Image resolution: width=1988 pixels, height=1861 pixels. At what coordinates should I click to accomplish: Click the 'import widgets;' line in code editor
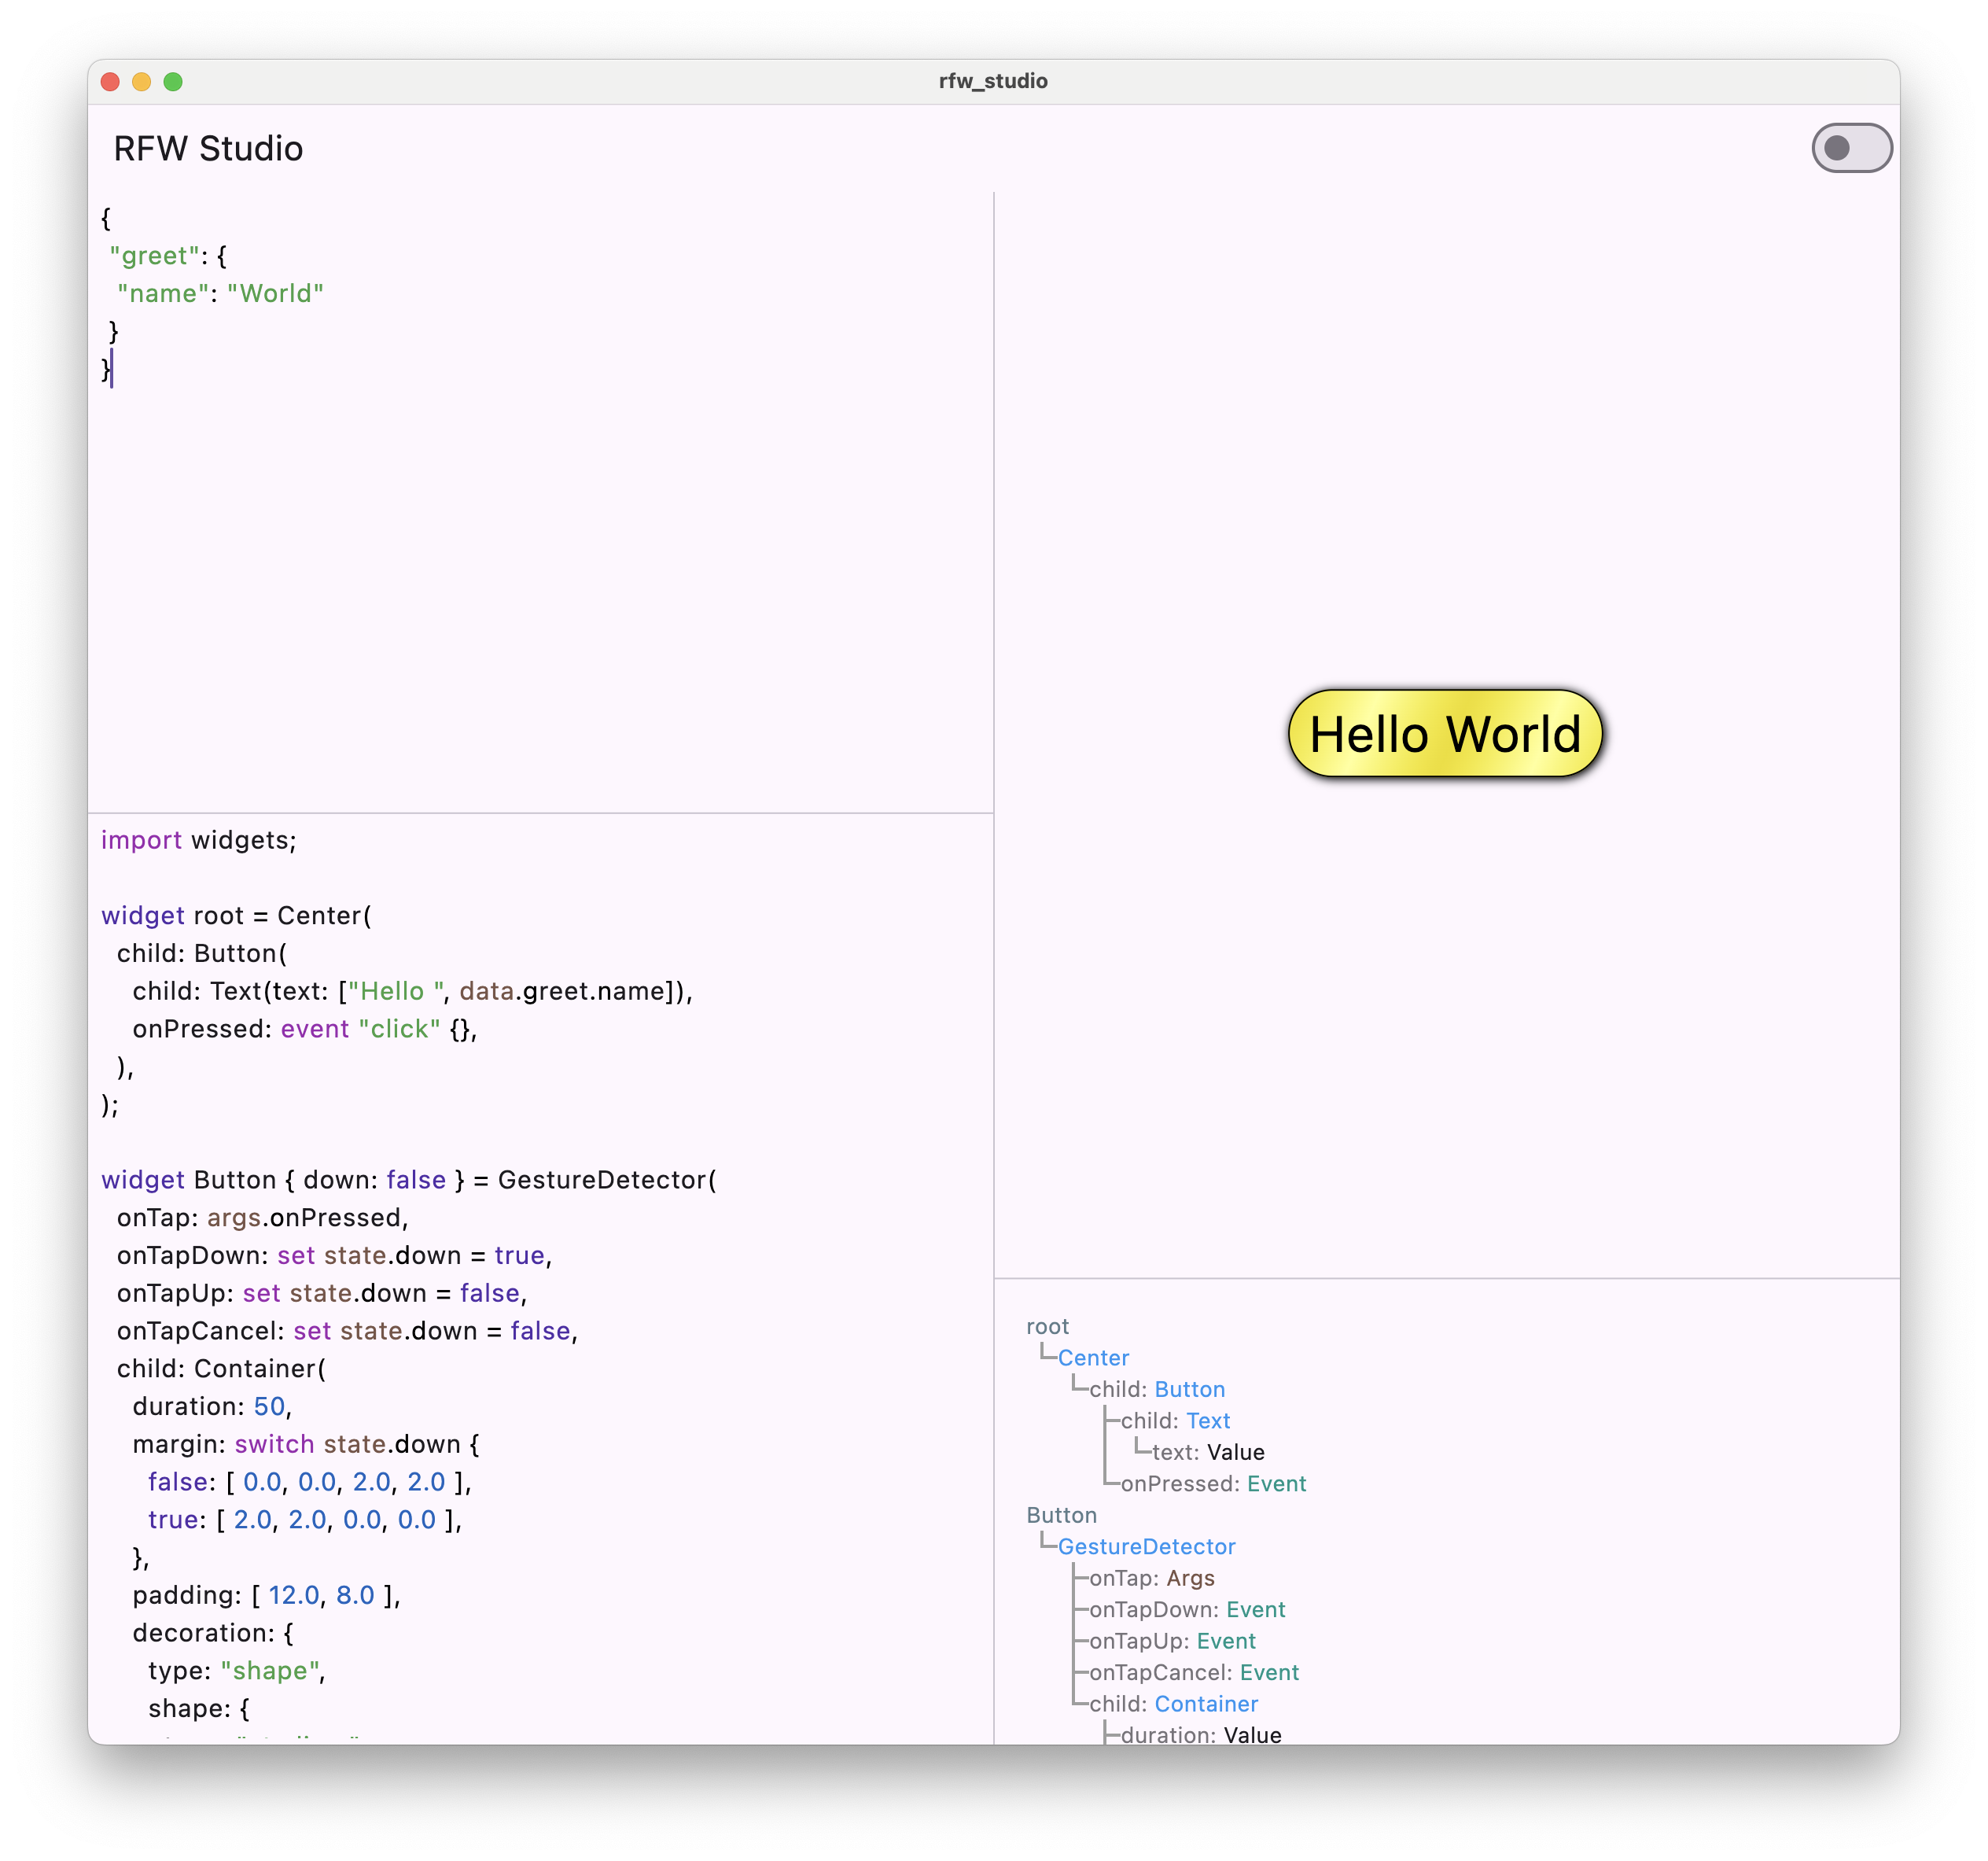click(x=199, y=840)
